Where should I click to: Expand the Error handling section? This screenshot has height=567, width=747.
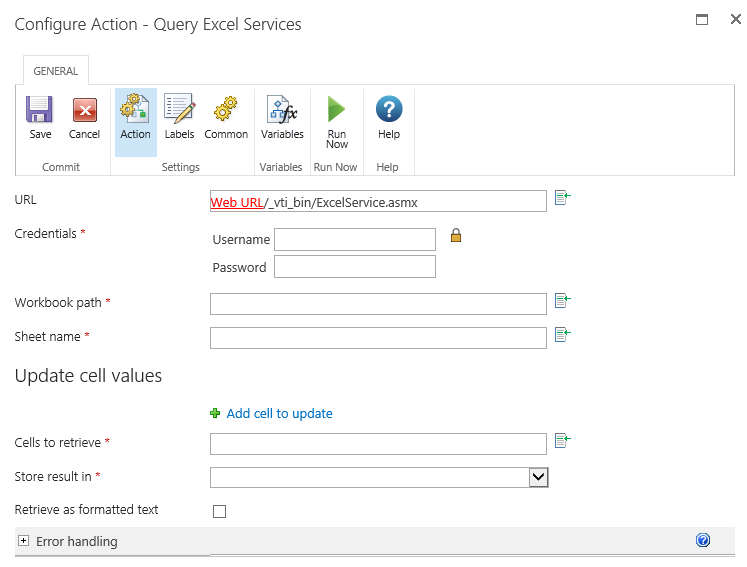(x=24, y=541)
